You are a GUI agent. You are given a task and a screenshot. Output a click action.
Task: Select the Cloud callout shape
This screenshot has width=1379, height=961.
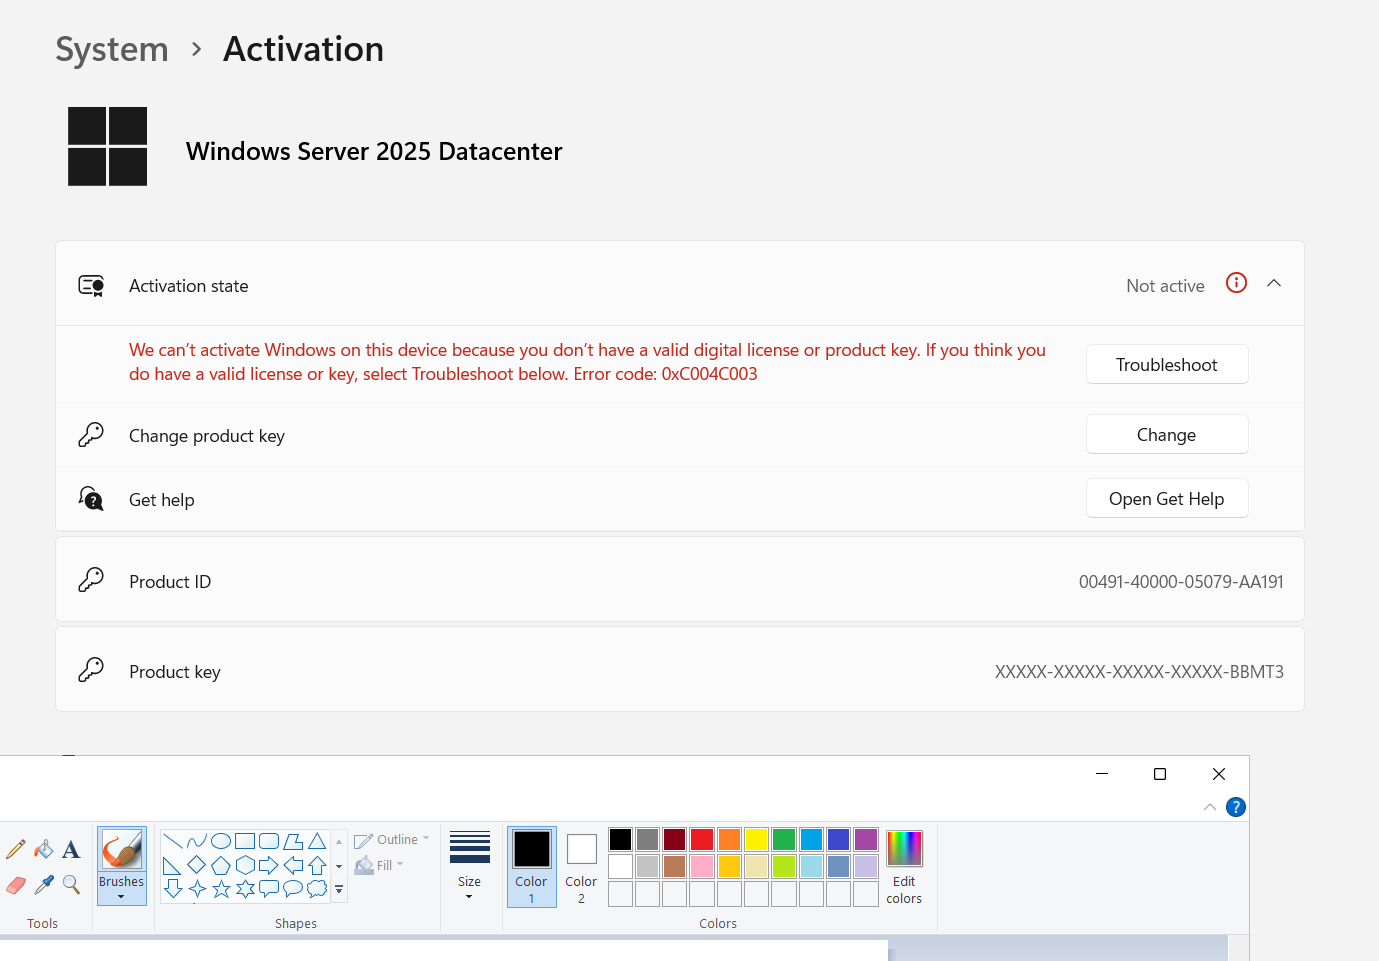tap(317, 888)
